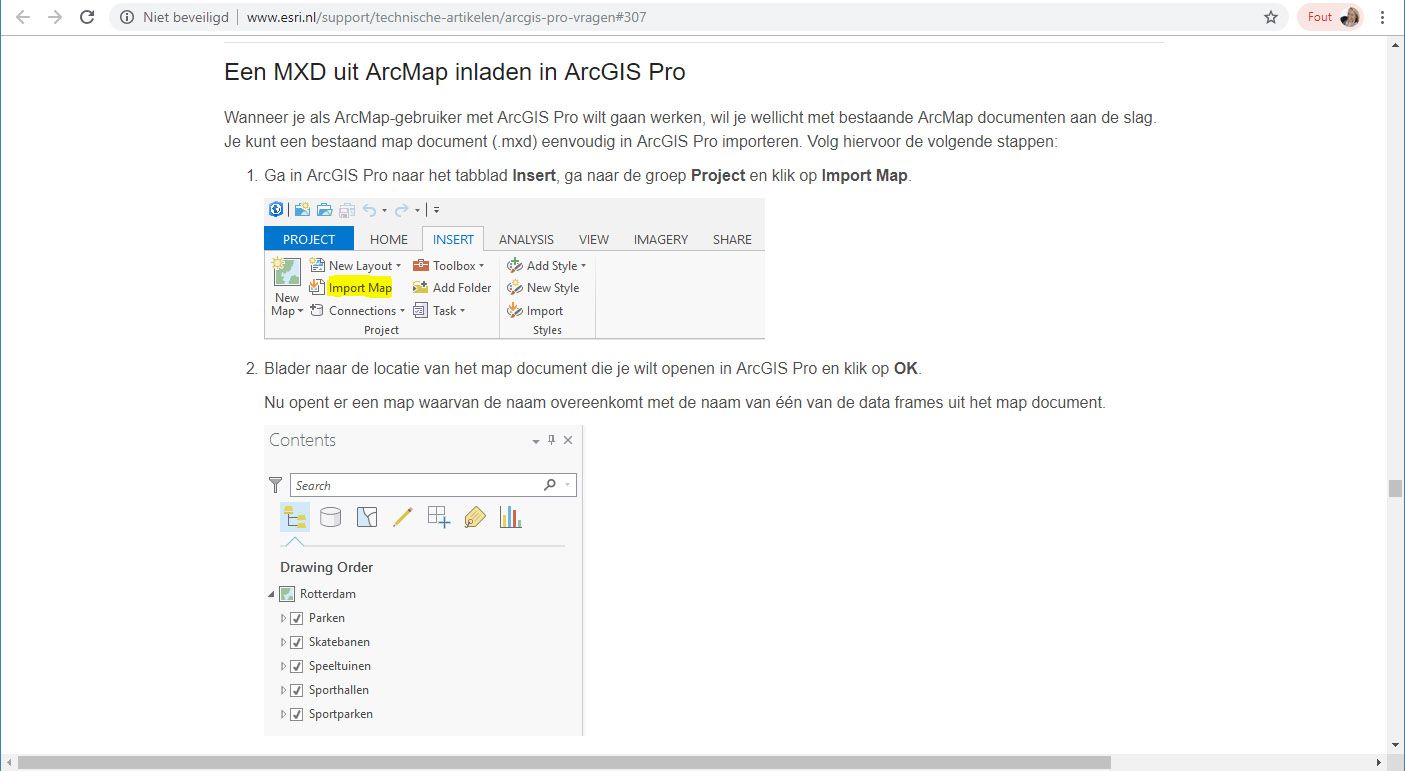Toggle the Sporthallen layer checkbox
This screenshot has width=1405, height=771.
coord(296,690)
